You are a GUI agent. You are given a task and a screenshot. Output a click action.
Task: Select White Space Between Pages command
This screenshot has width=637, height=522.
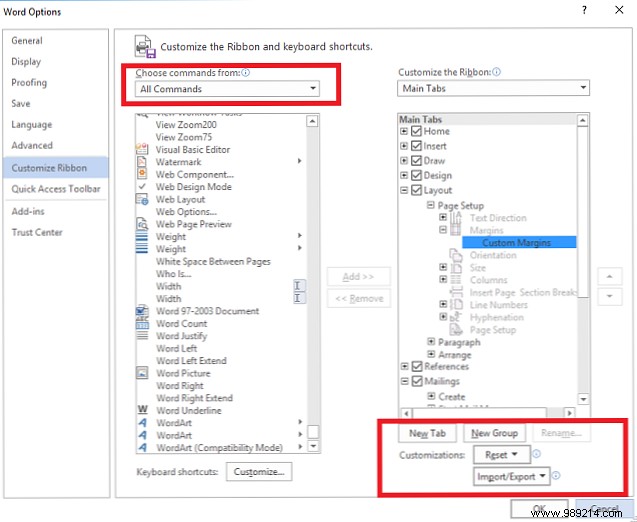213,261
